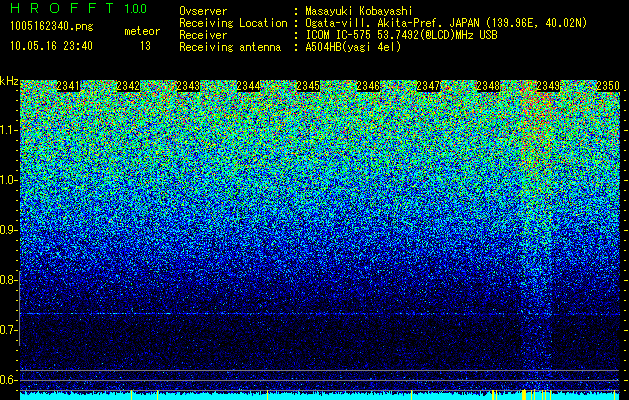Click the time marker 2350

608,86
